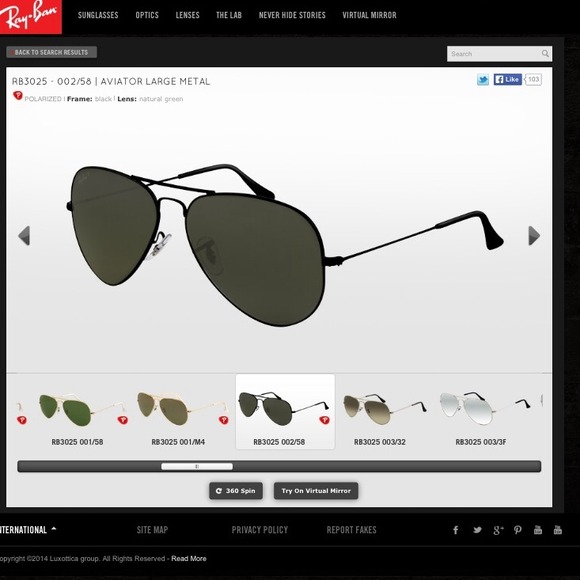This screenshot has width=580, height=580.
Task: Open the footer Twitter icon
Action: [477, 530]
